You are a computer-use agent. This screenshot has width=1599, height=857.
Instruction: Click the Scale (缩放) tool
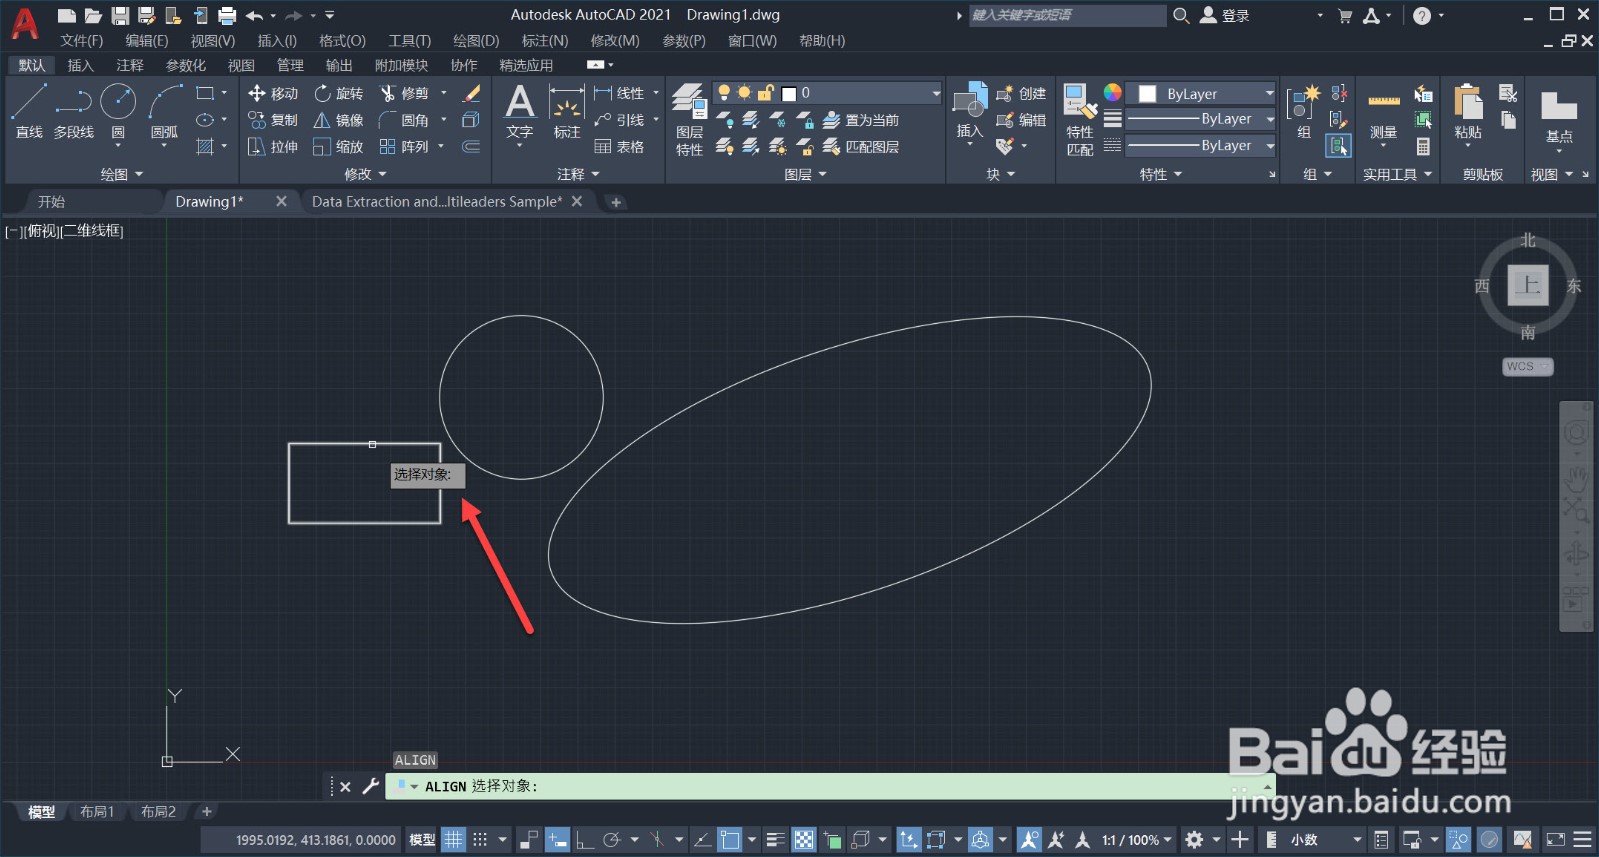point(338,147)
